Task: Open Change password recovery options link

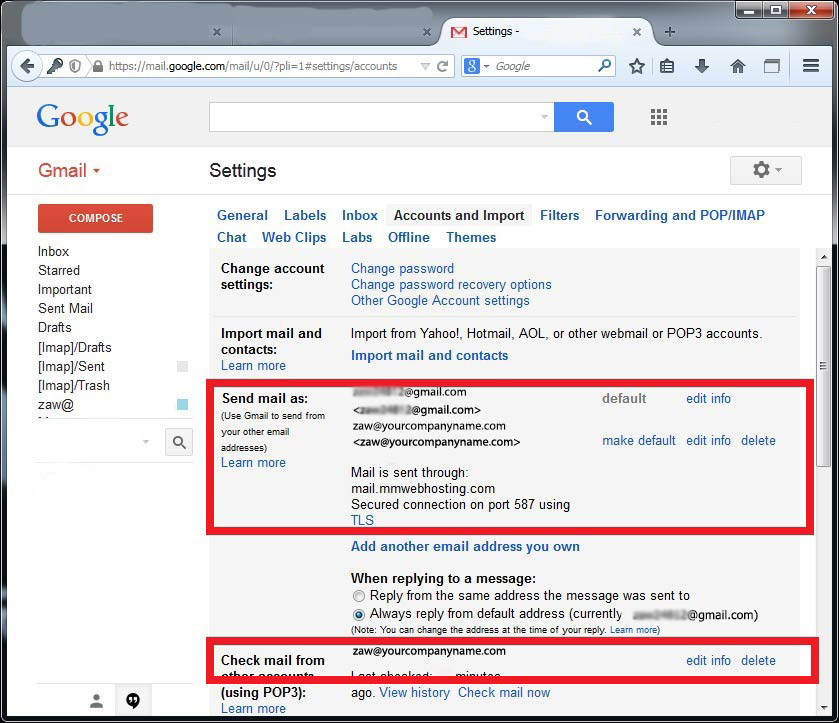Action: tap(451, 284)
